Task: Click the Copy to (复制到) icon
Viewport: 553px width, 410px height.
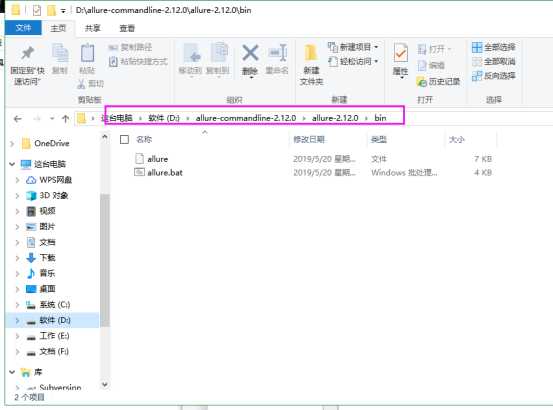Action: 219,53
